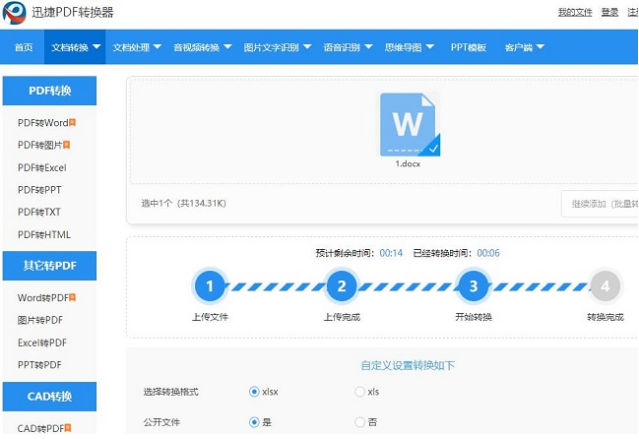Open CAD转PDF in the sidebar
The width and height of the screenshot is (639, 439).
click(40, 428)
